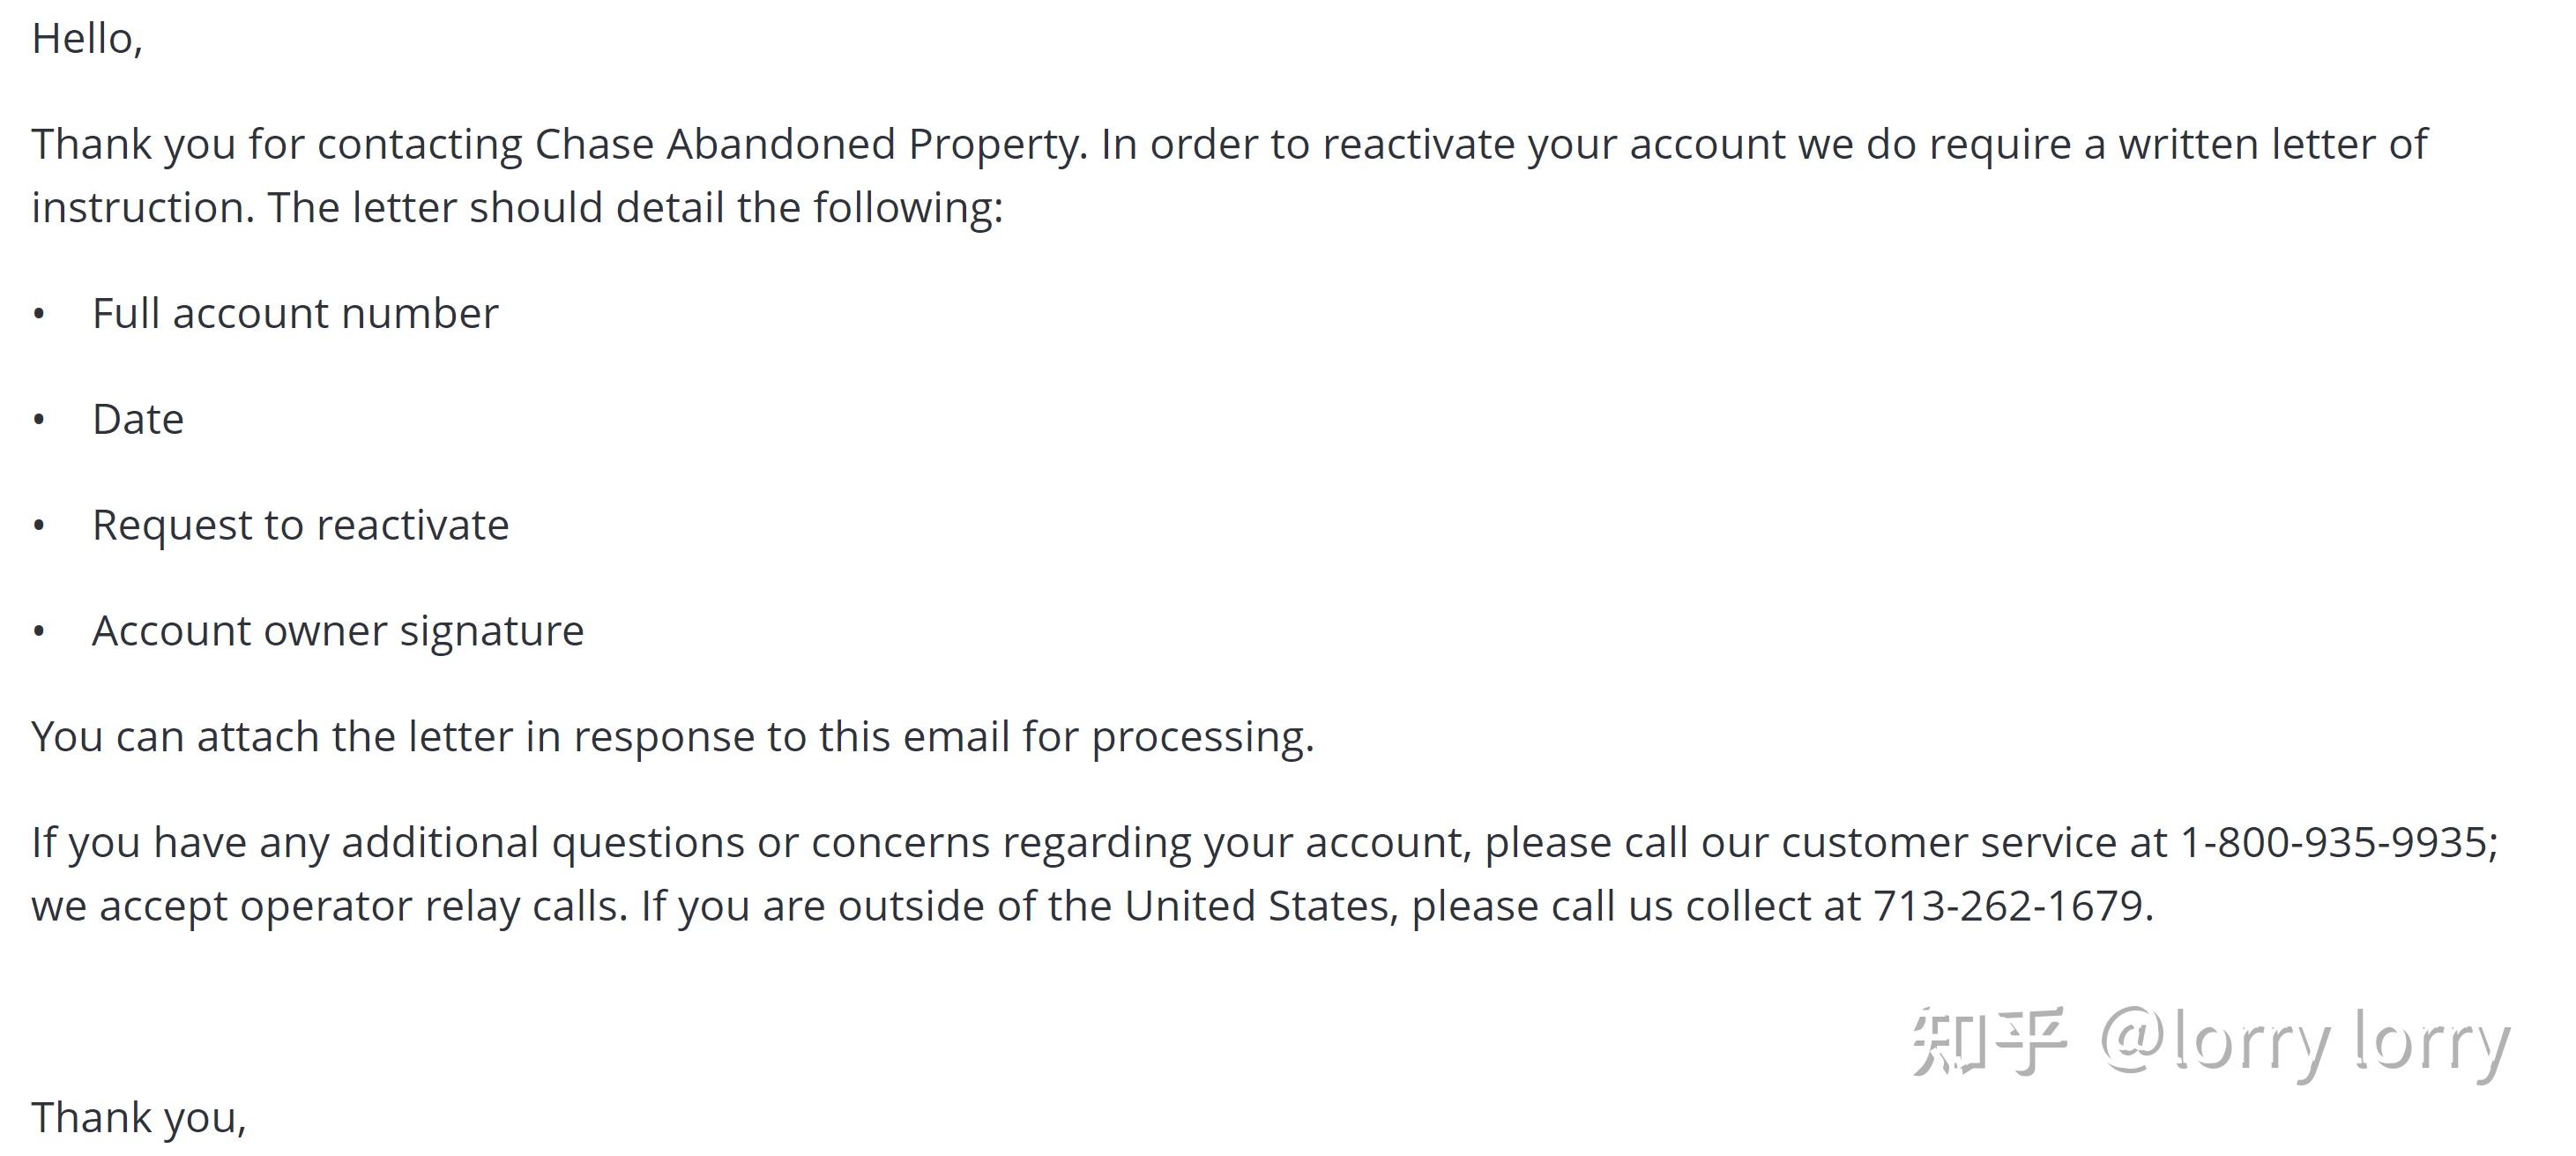This screenshot has width=2576, height=1156.
Task: Click the collect phone number 713-262-1679
Action: pyautogui.click(x=2008, y=907)
